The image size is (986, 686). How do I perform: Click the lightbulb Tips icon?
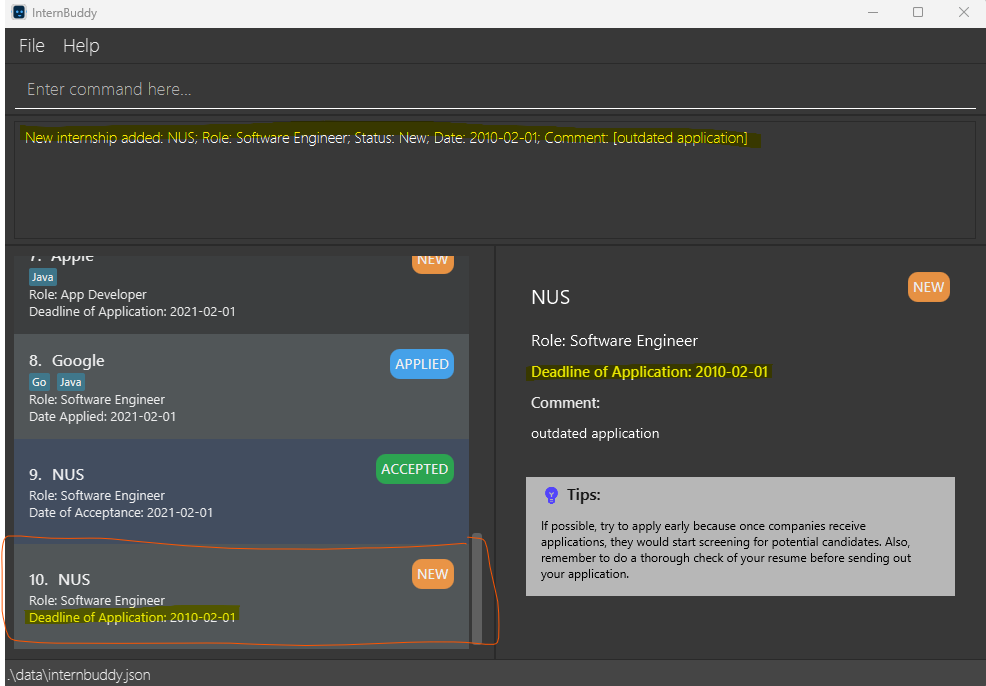point(551,495)
